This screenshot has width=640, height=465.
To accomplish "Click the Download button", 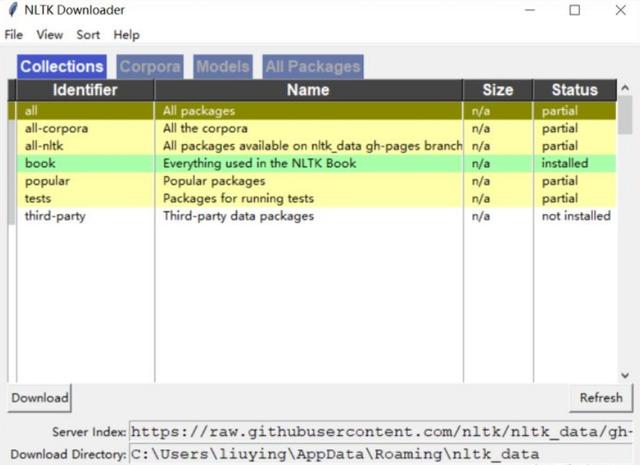I will (40, 398).
